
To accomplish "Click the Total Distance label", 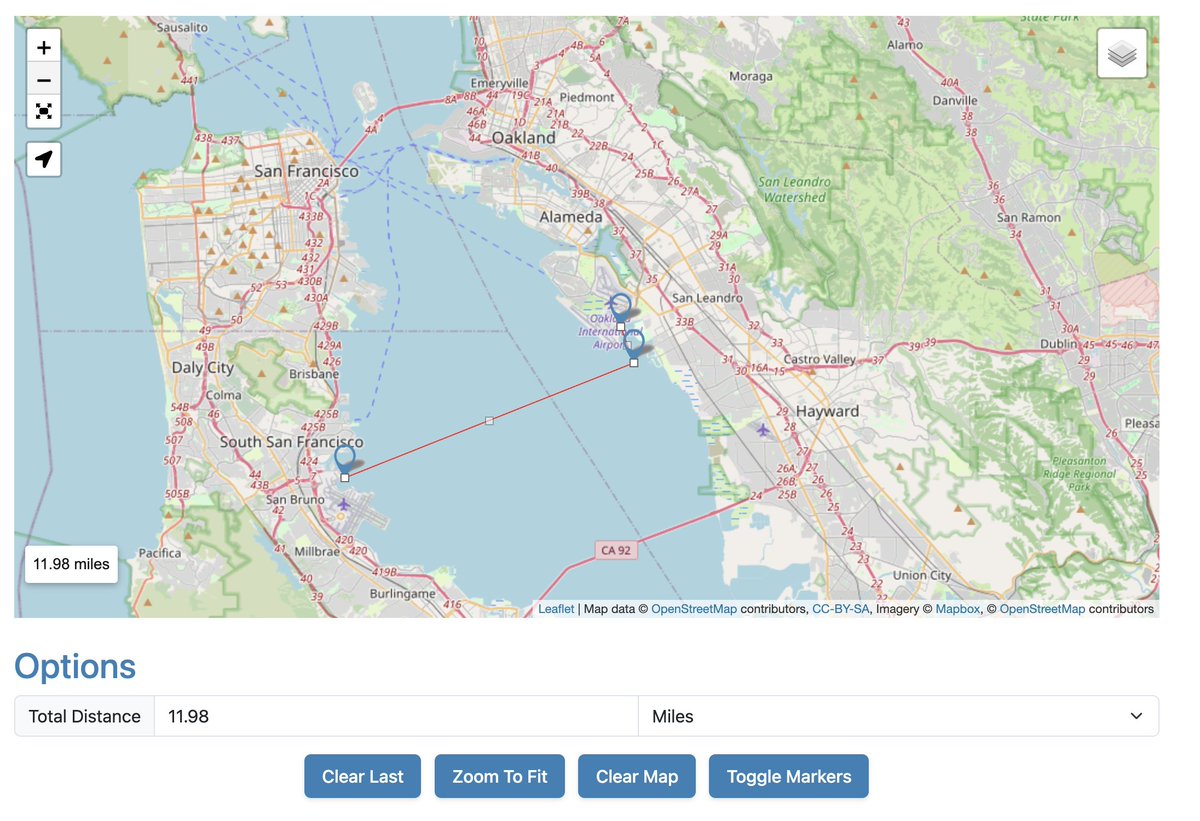I will pos(85,716).
